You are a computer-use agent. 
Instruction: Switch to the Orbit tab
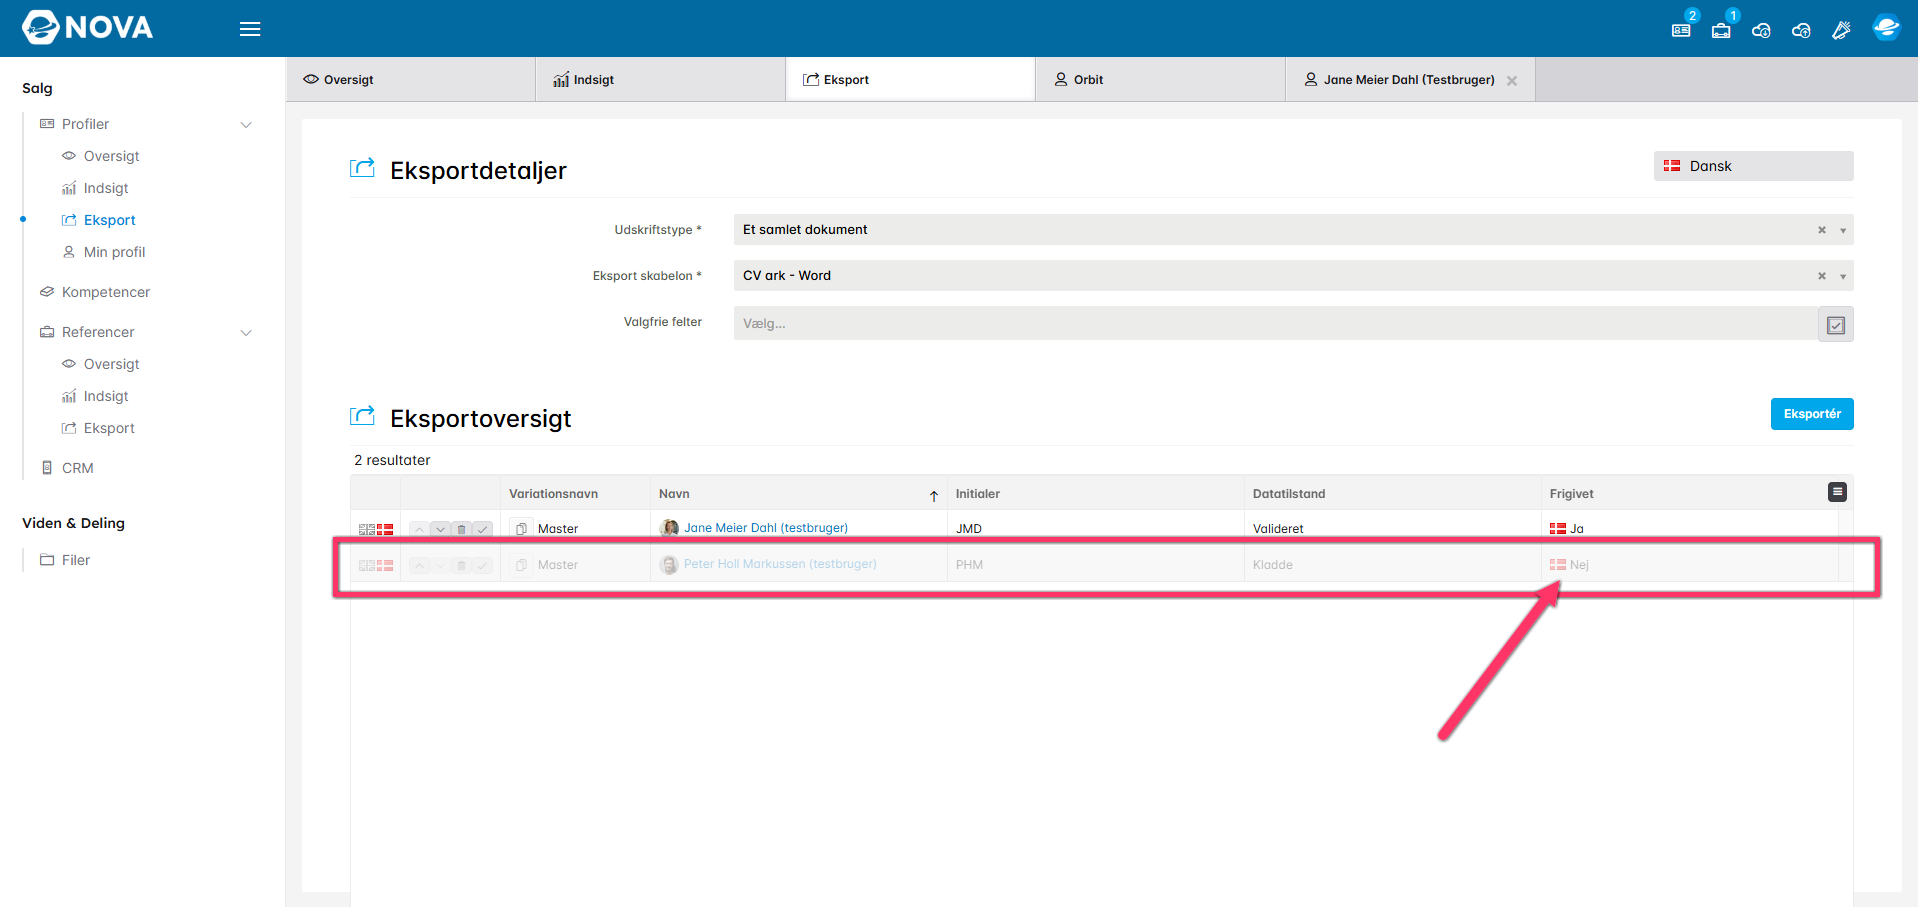1161,79
